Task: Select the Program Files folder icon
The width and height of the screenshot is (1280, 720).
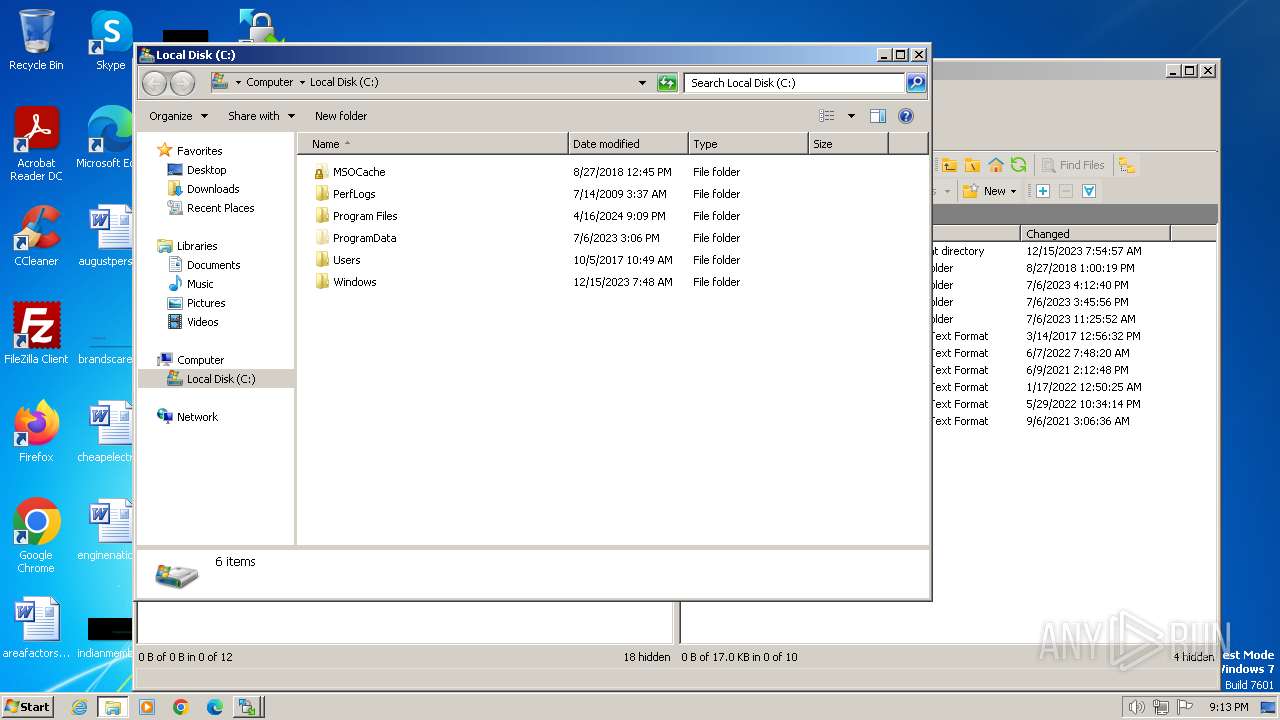Action: pos(321,216)
